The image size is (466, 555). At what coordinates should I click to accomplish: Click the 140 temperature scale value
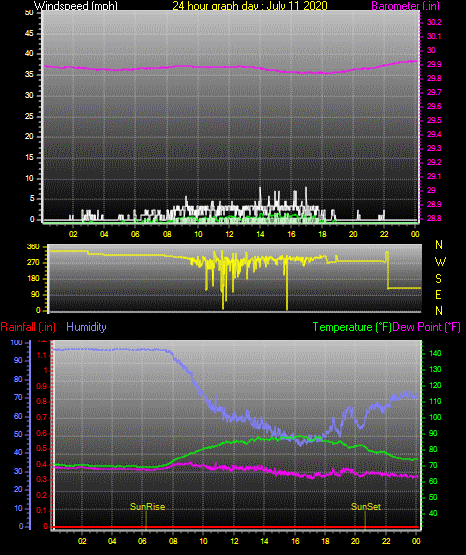(435, 353)
